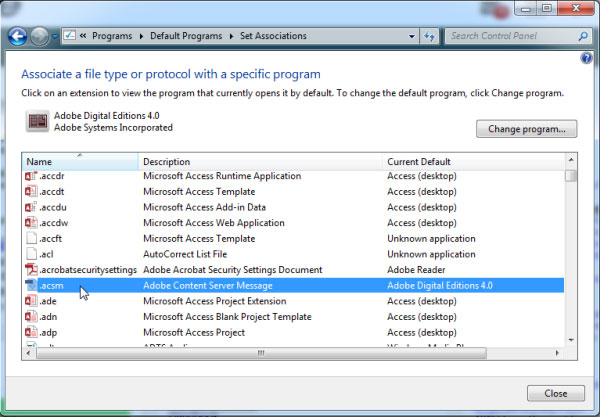The height and width of the screenshot is (417, 600).
Task: Select the .accdt file icon
Action: tap(31, 191)
